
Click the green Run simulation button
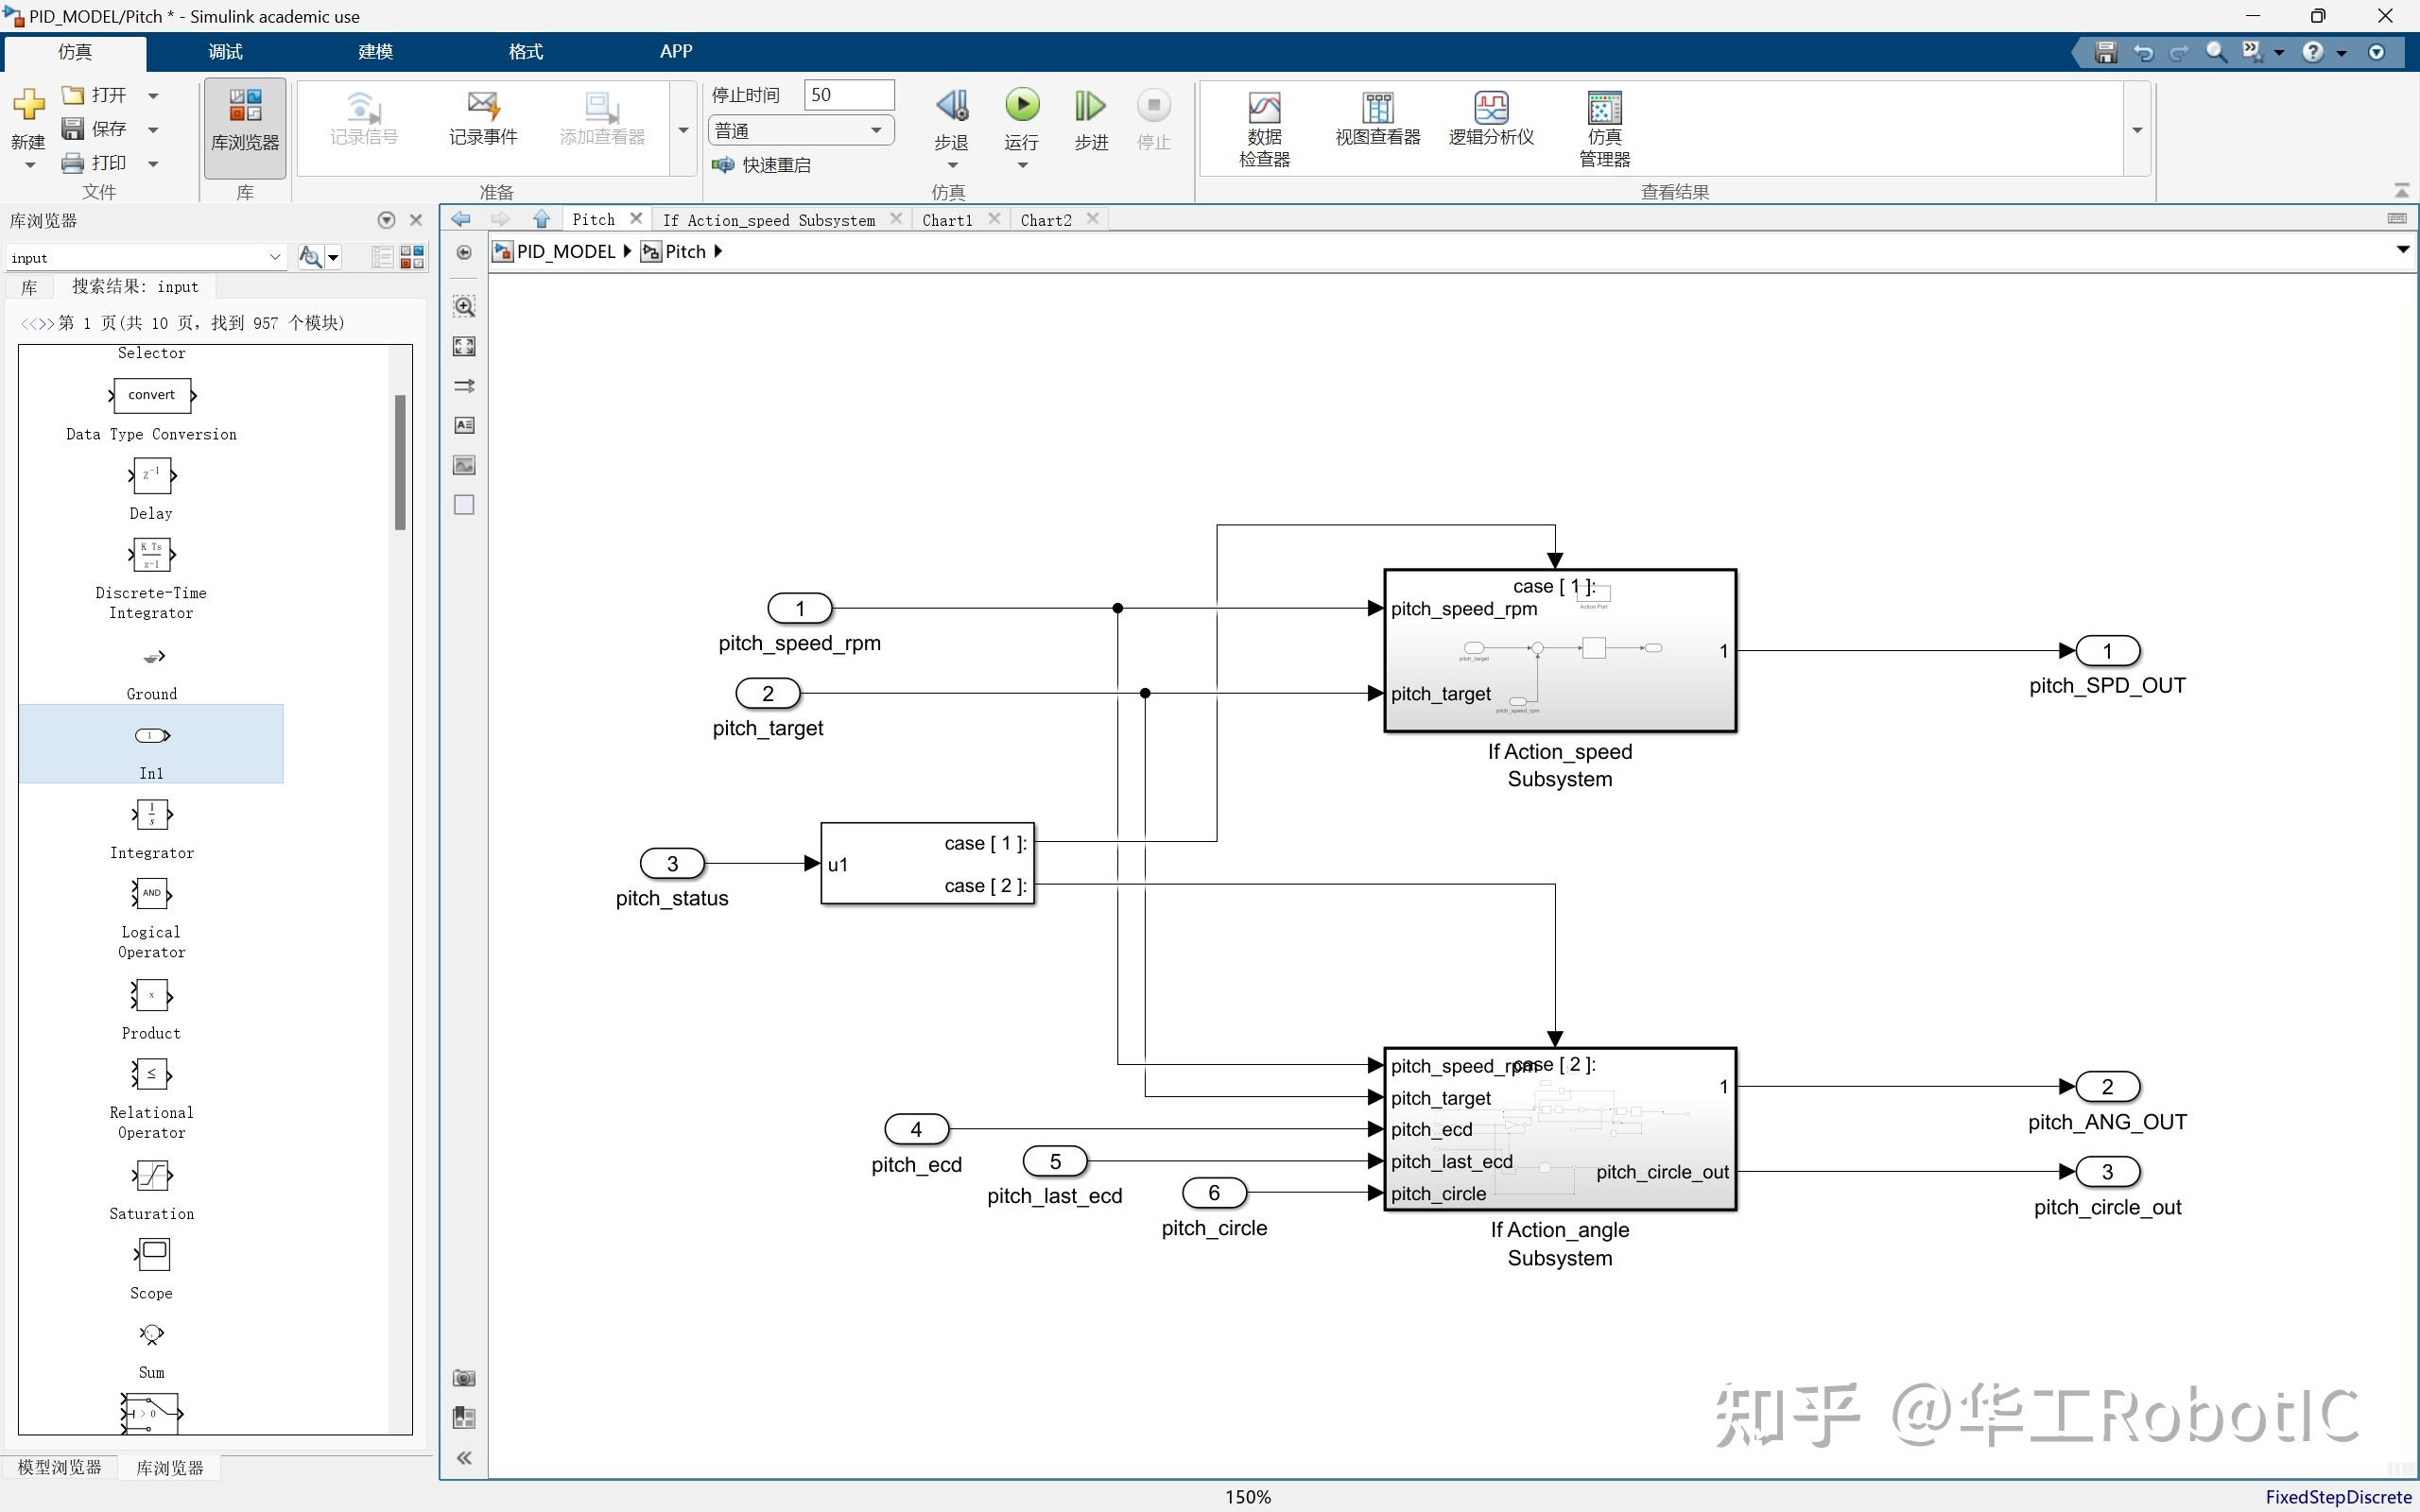[x=1021, y=105]
